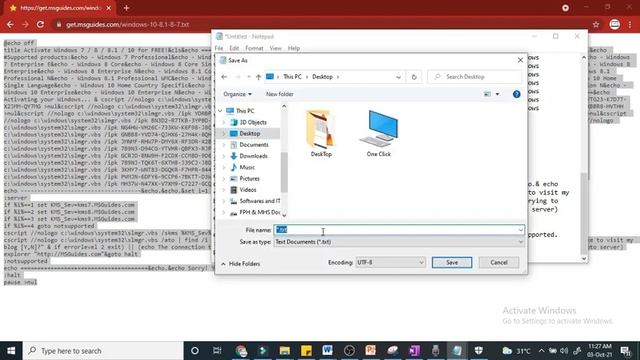Expand the 3D Objects tree node
640x360 pixels.
coord(224,122)
